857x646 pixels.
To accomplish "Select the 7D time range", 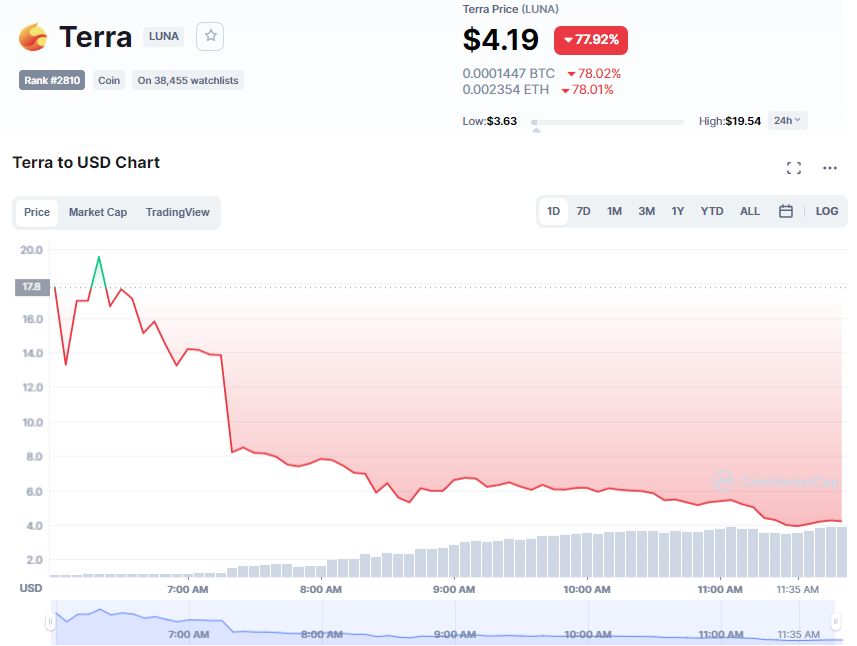I will pos(584,211).
